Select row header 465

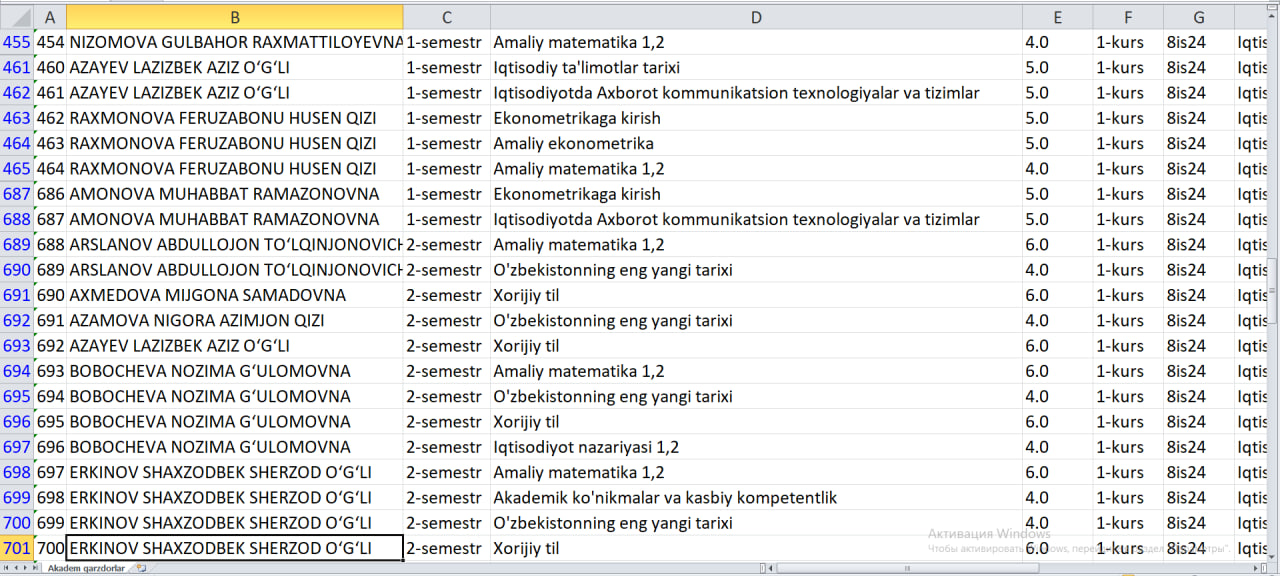(x=16, y=169)
